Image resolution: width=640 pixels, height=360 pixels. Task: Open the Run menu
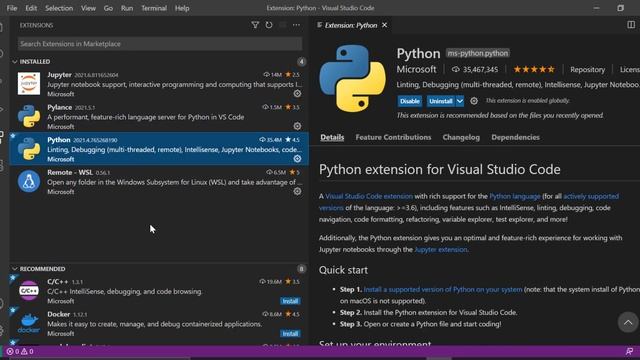[127, 8]
